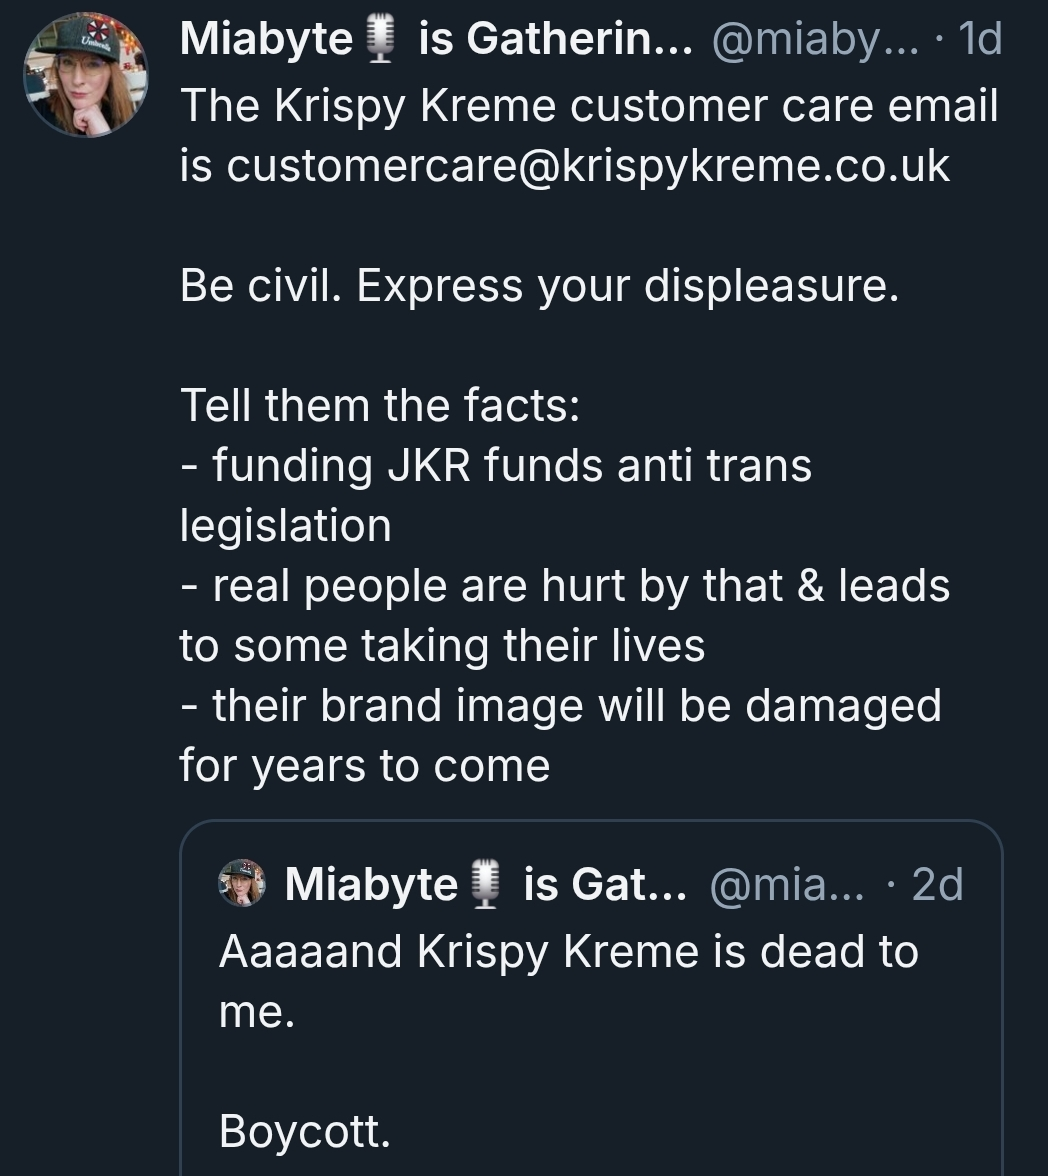Open the "Miabyte is Gatherin..." display name

pyautogui.click(x=436, y=39)
